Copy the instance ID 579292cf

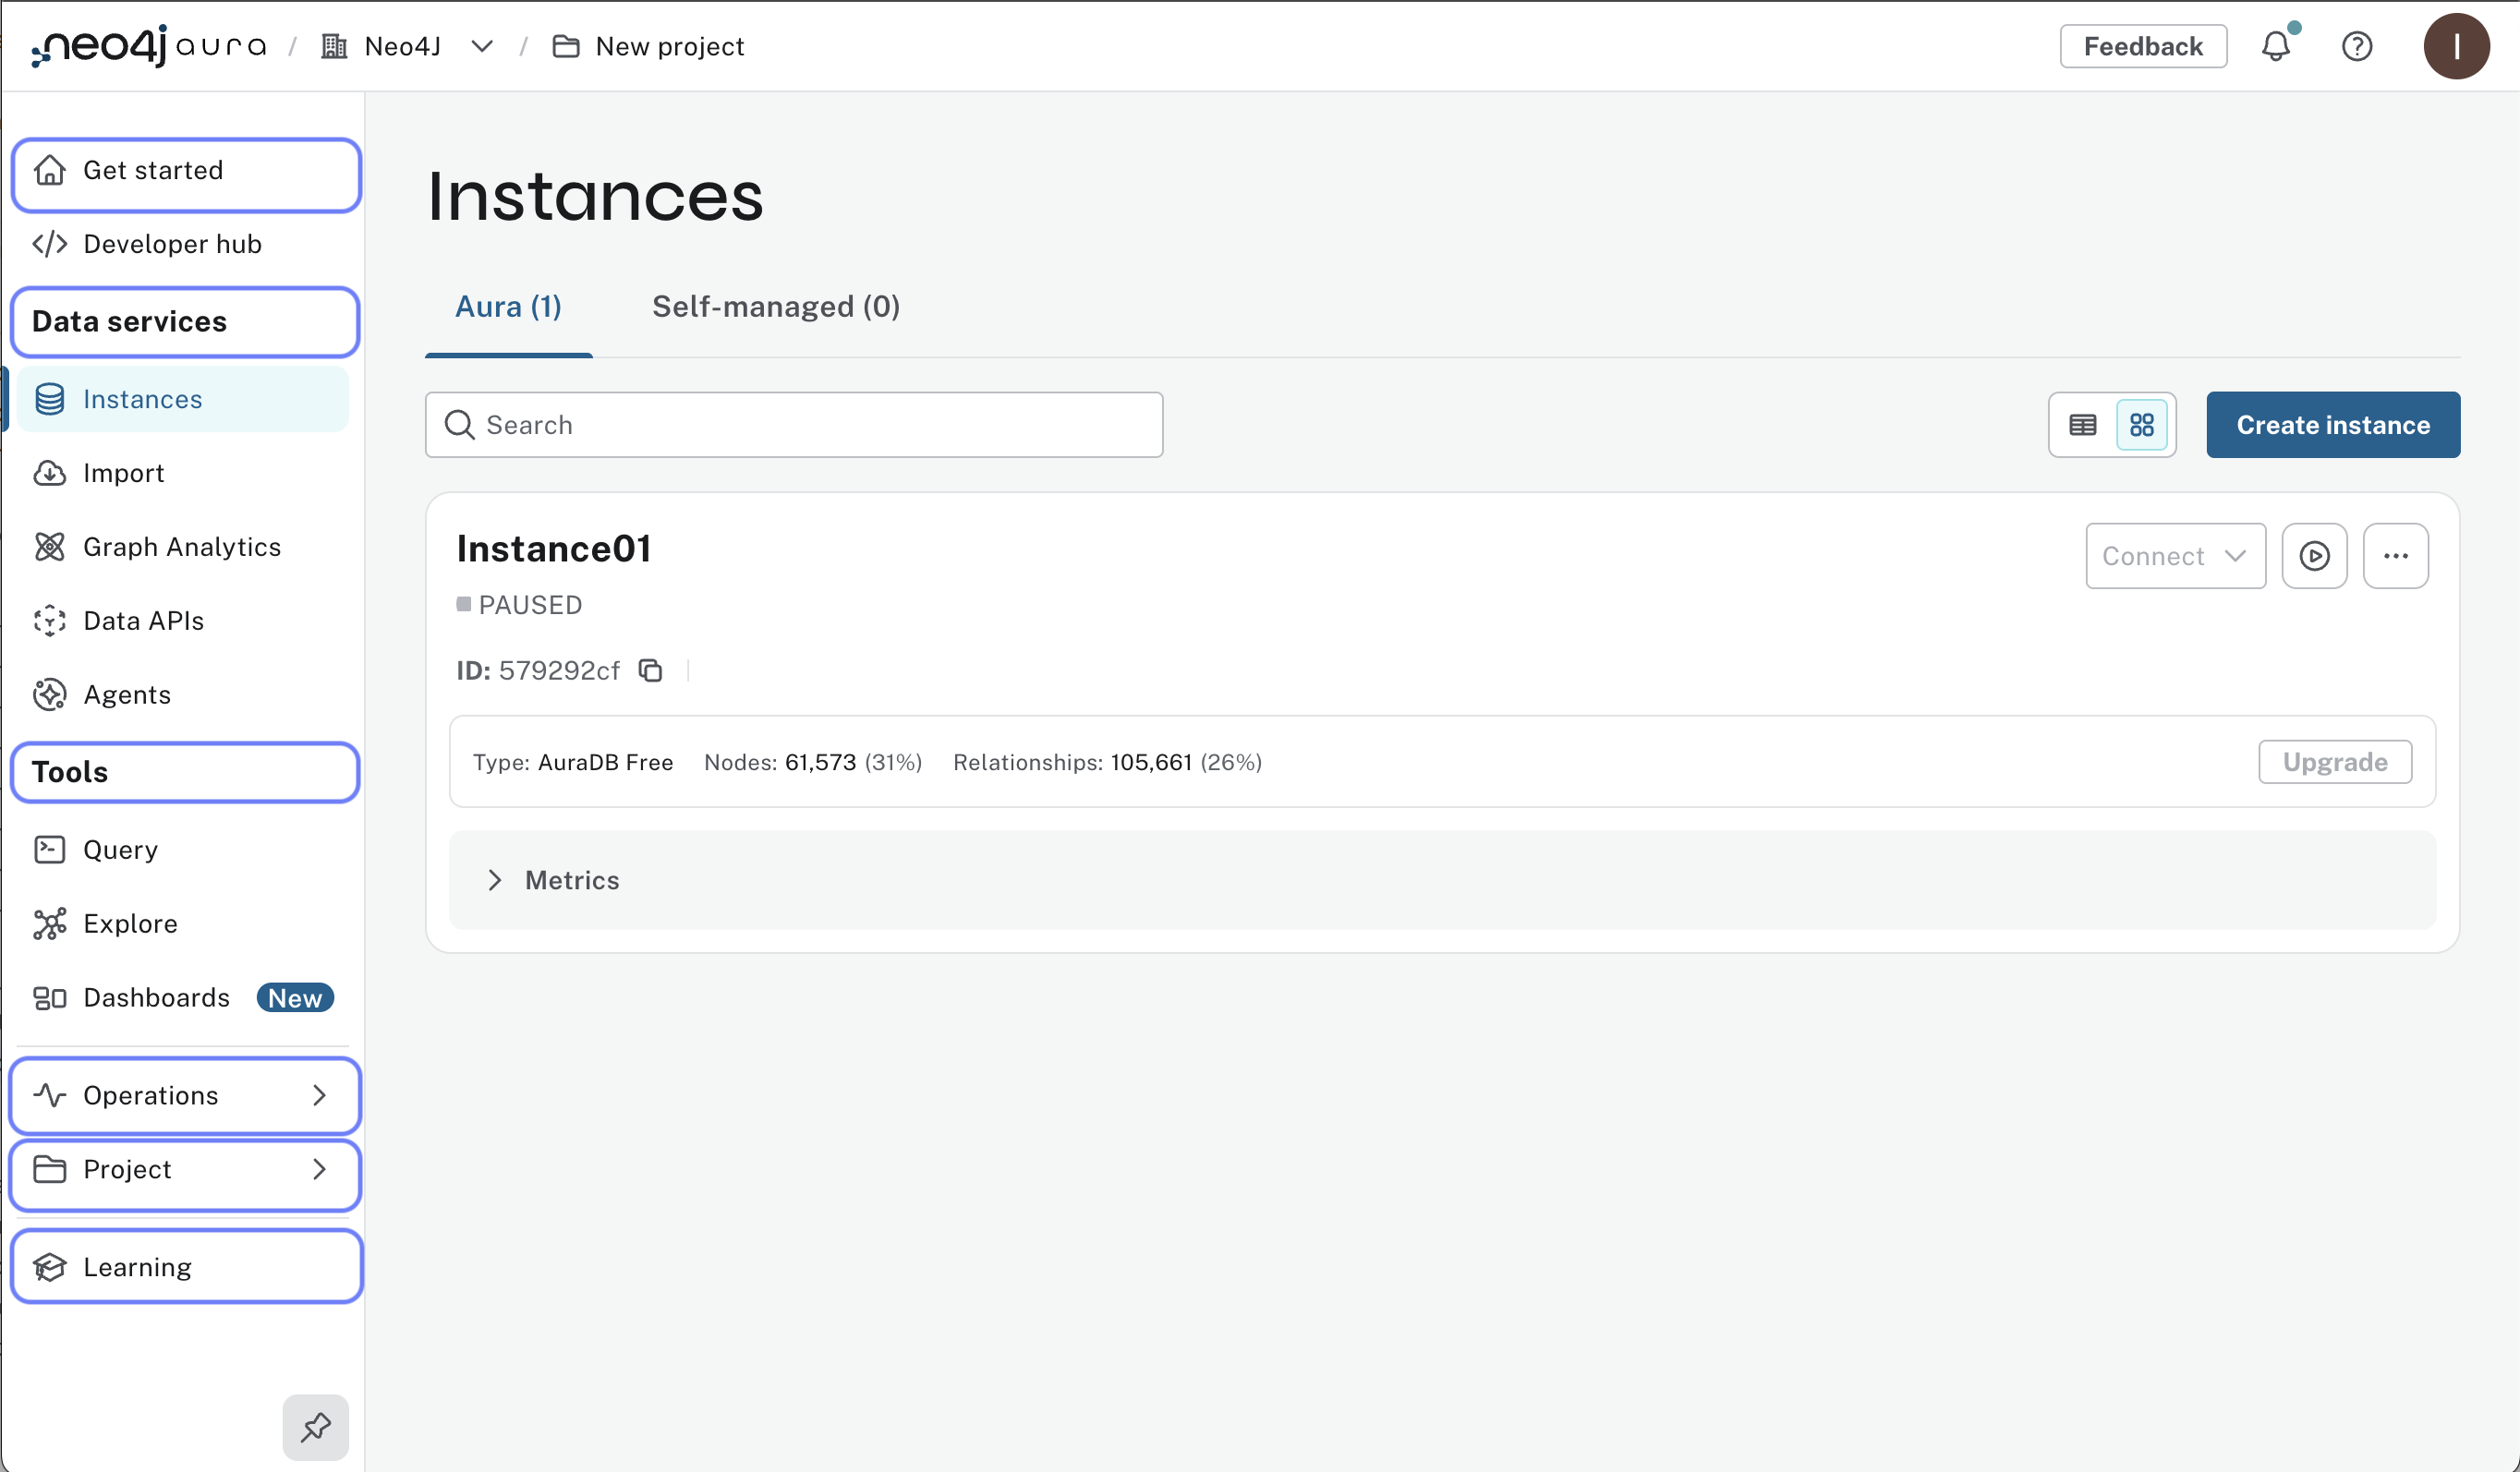[650, 670]
